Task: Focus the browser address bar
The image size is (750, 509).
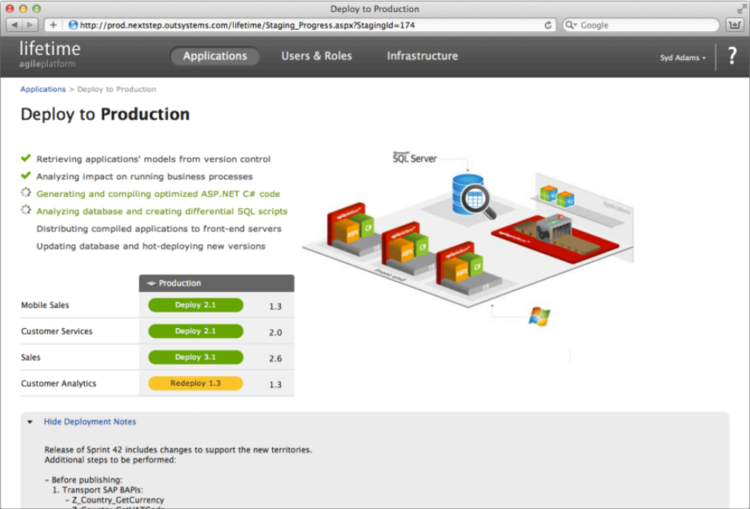Action: (301, 25)
